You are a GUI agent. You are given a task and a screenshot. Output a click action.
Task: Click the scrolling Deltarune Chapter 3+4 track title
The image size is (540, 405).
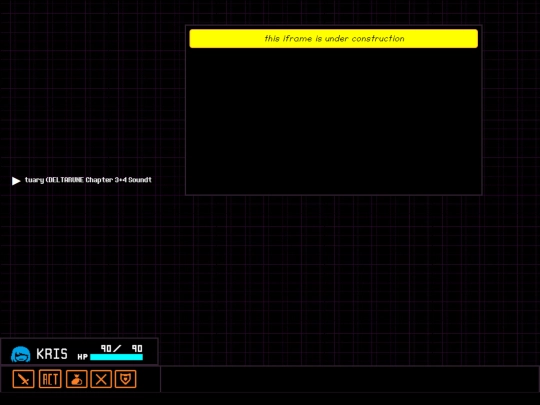pos(88,180)
